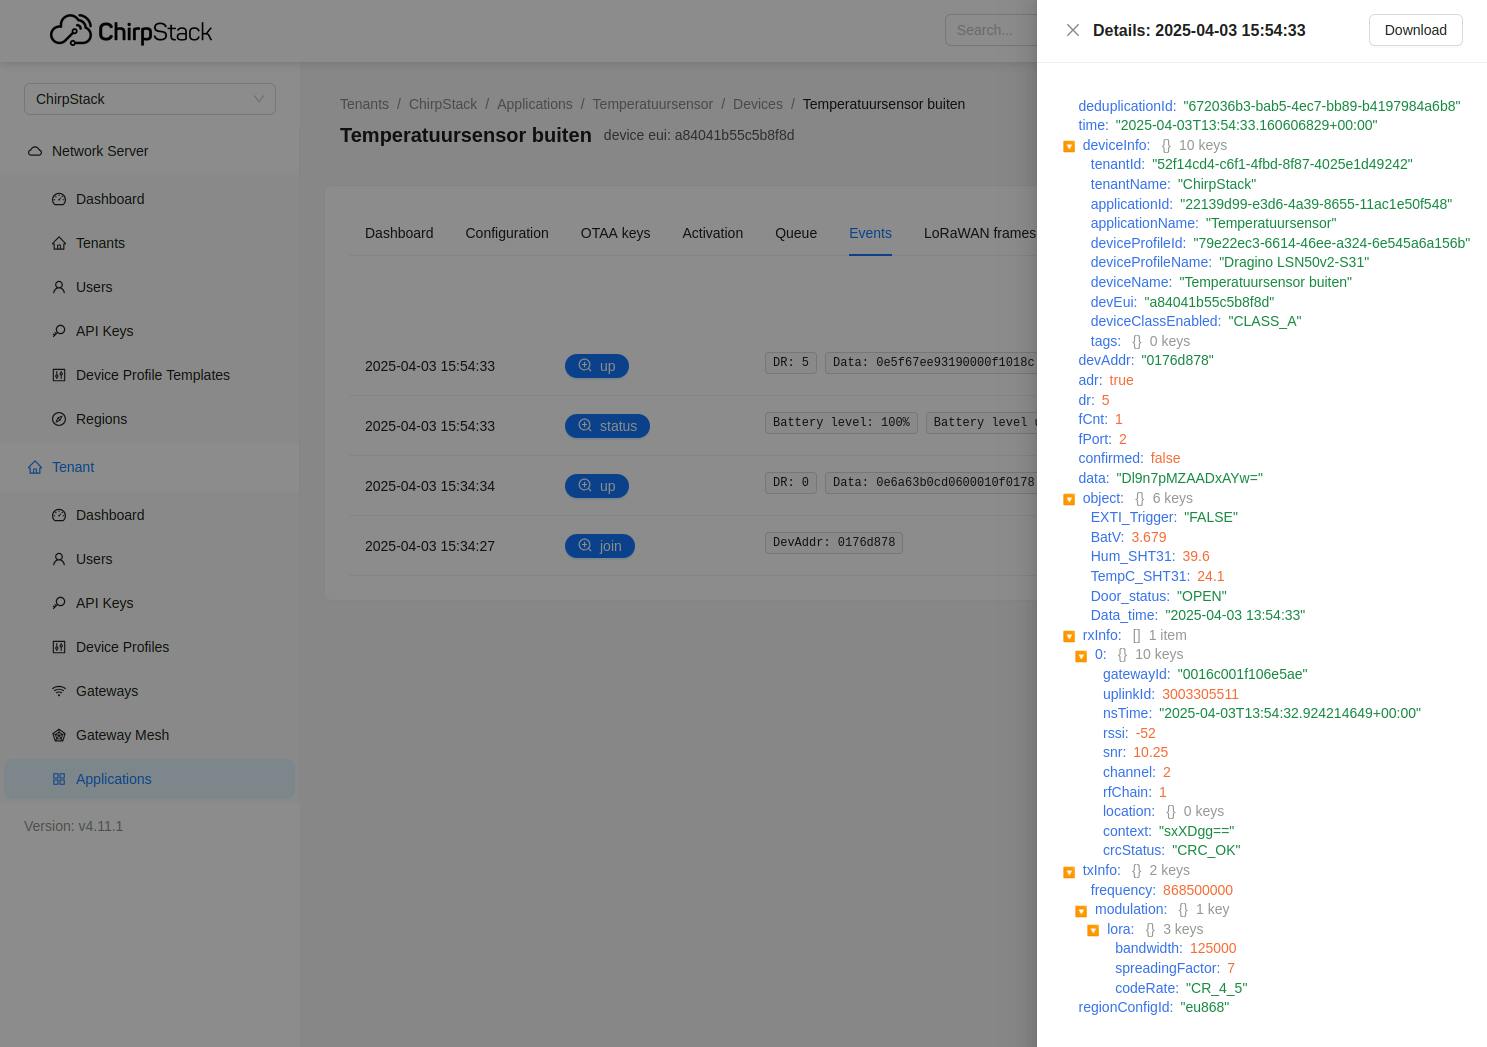Screen dimensions: 1487x1047
Task: Click the gatewayId value 0016c001f106e5ae
Action: [1242, 674]
